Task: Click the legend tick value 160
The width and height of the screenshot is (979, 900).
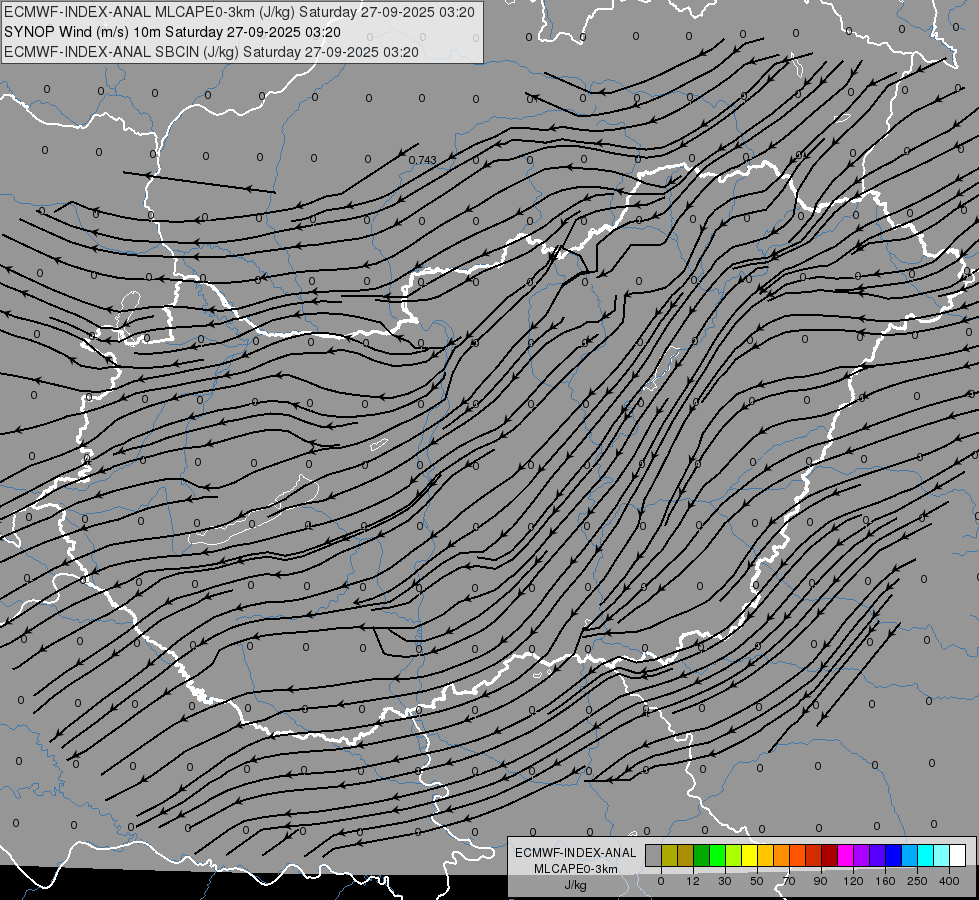Action: pyautogui.click(x=885, y=881)
